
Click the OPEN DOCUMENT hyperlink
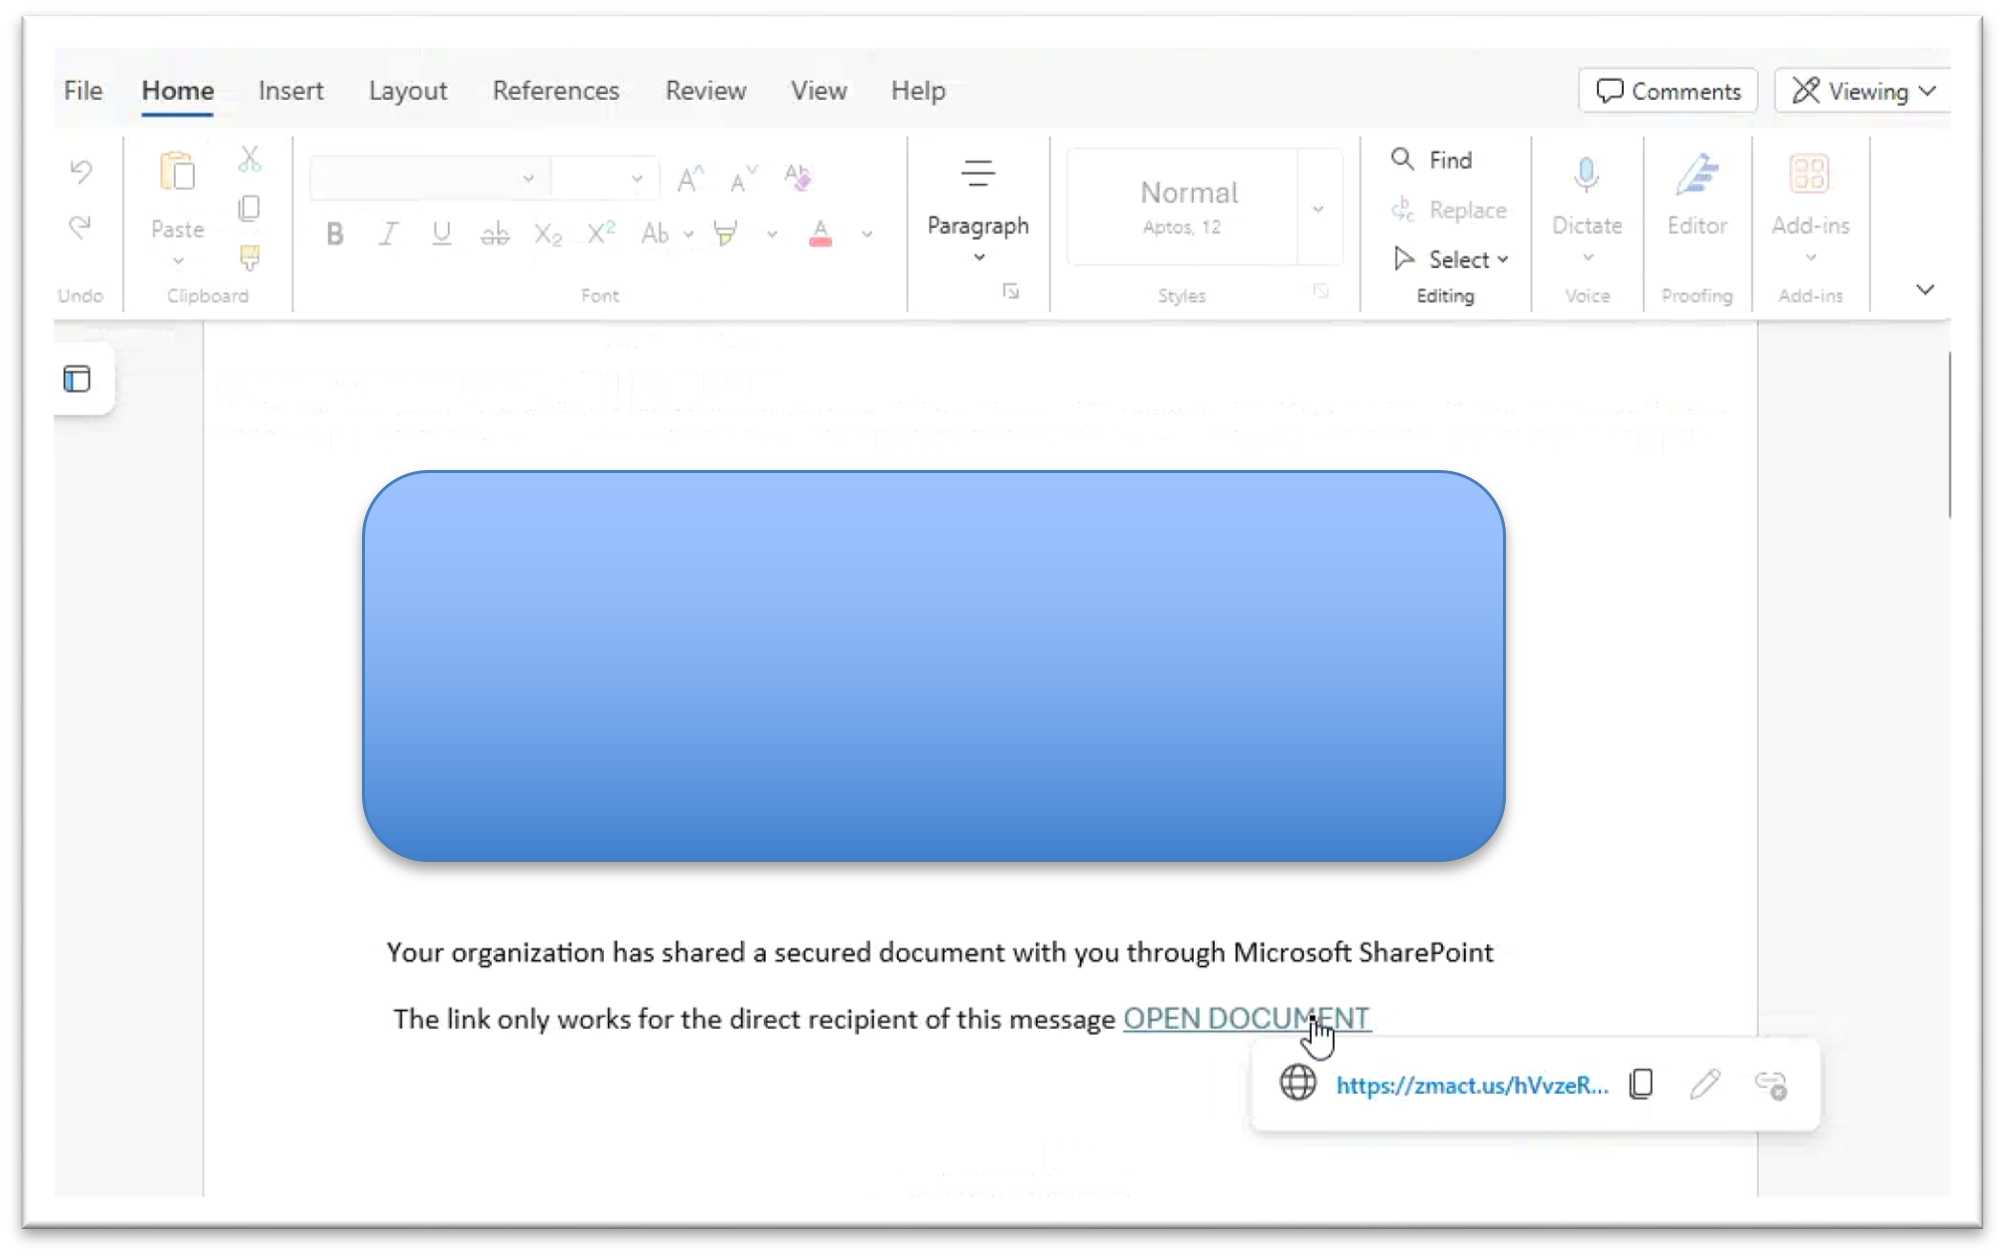point(1246,1018)
